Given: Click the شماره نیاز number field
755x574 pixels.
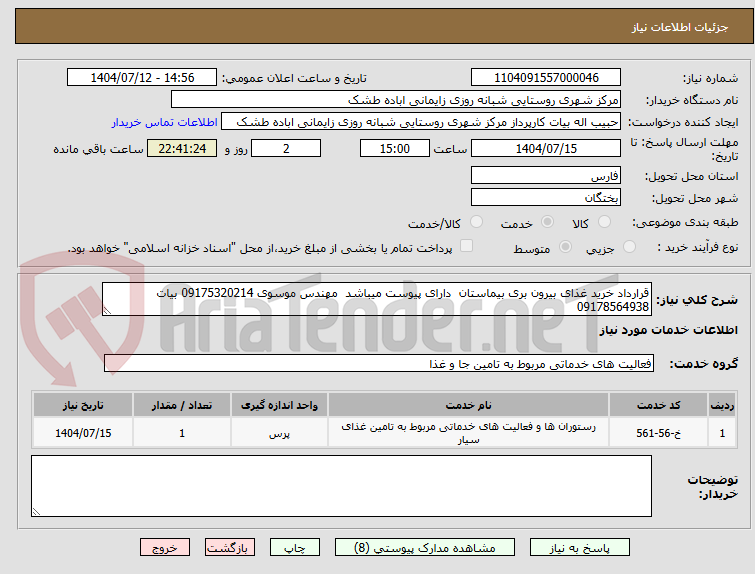Looking at the screenshot, I should 546,78.
